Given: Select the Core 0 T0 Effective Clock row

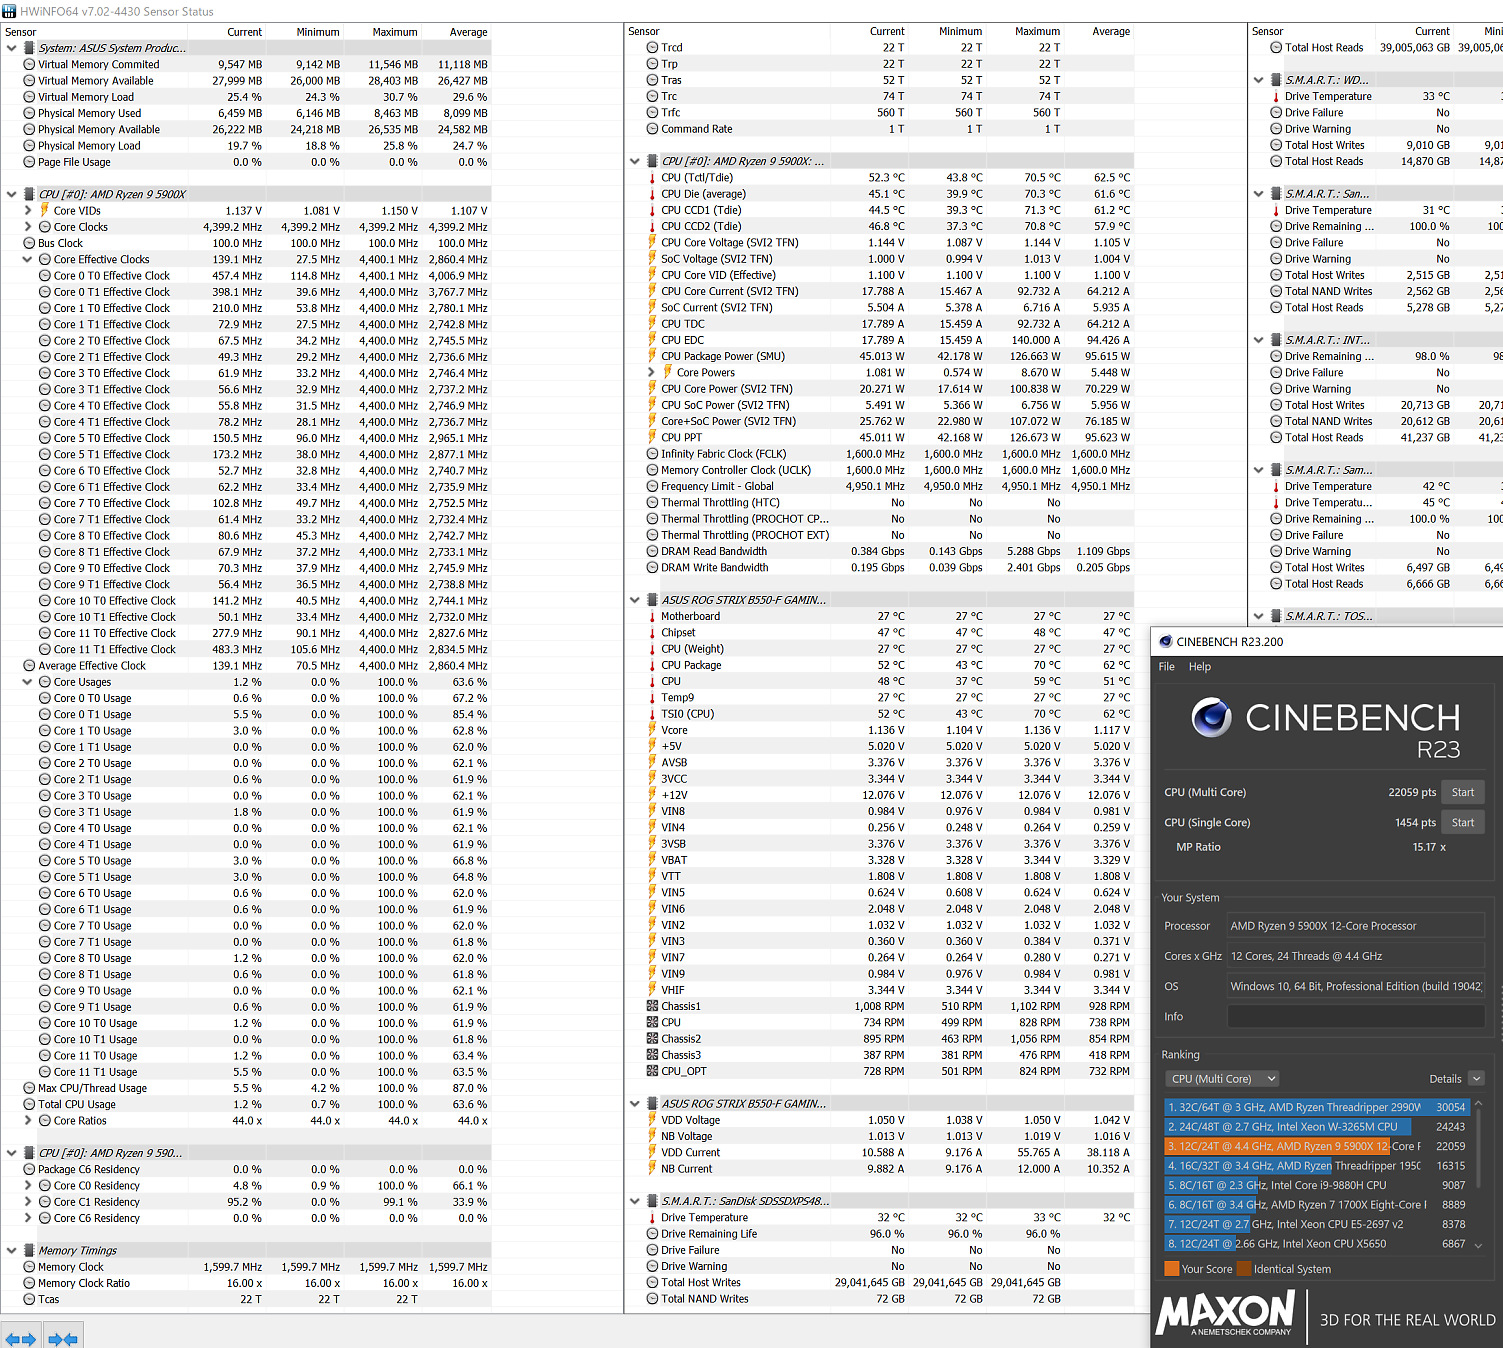Looking at the screenshot, I should (x=246, y=276).
